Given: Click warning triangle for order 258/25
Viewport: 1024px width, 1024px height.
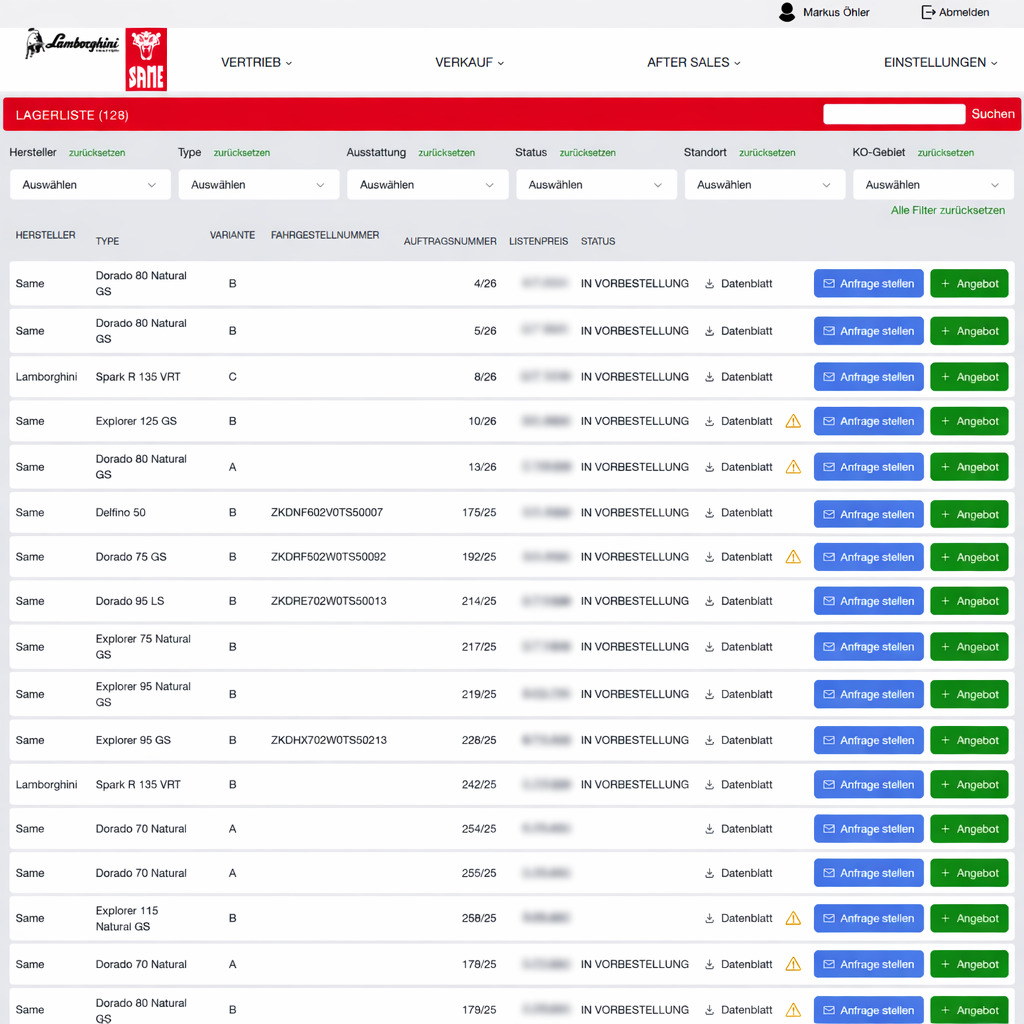Looking at the screenshot, I should click(793, 918).
